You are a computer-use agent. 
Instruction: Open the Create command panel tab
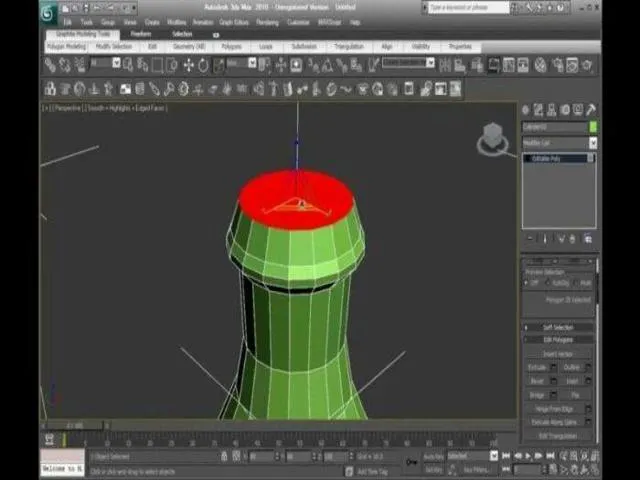click(x=526, y=110)
